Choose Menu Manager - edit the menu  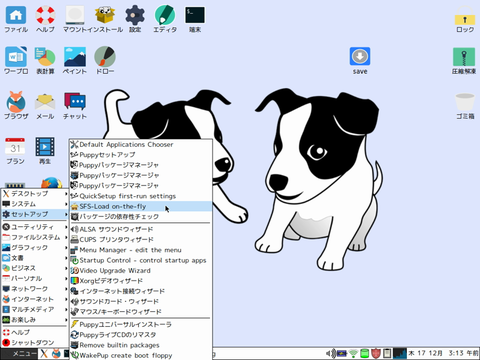tap(141, 250)
